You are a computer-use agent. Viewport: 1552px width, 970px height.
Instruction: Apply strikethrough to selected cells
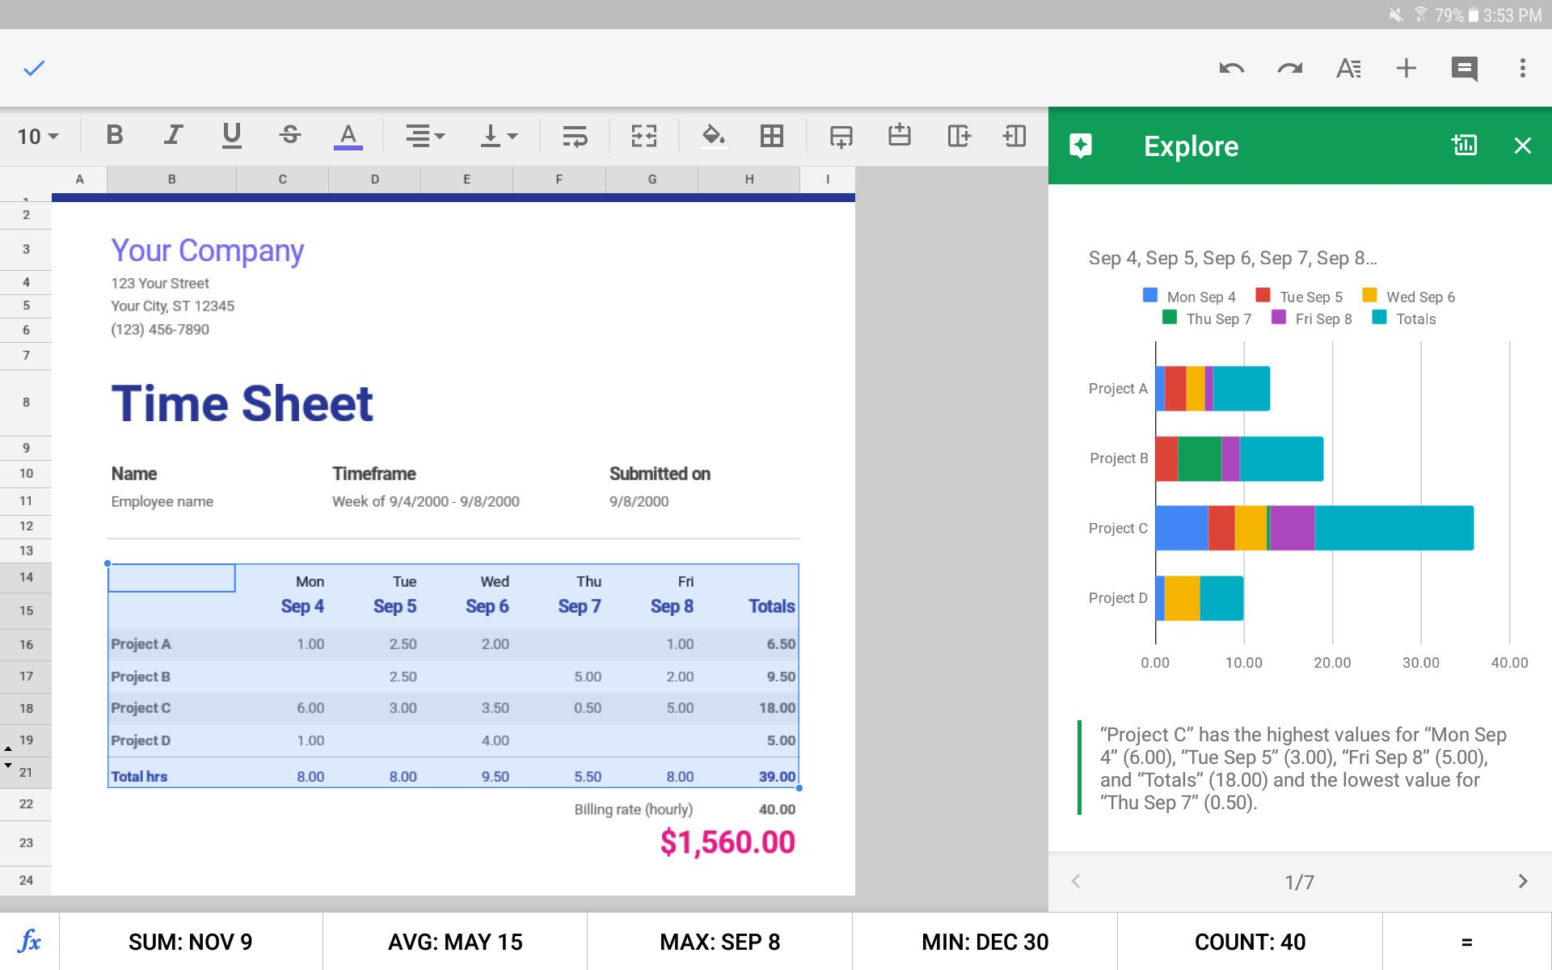(x=289, y=135)
